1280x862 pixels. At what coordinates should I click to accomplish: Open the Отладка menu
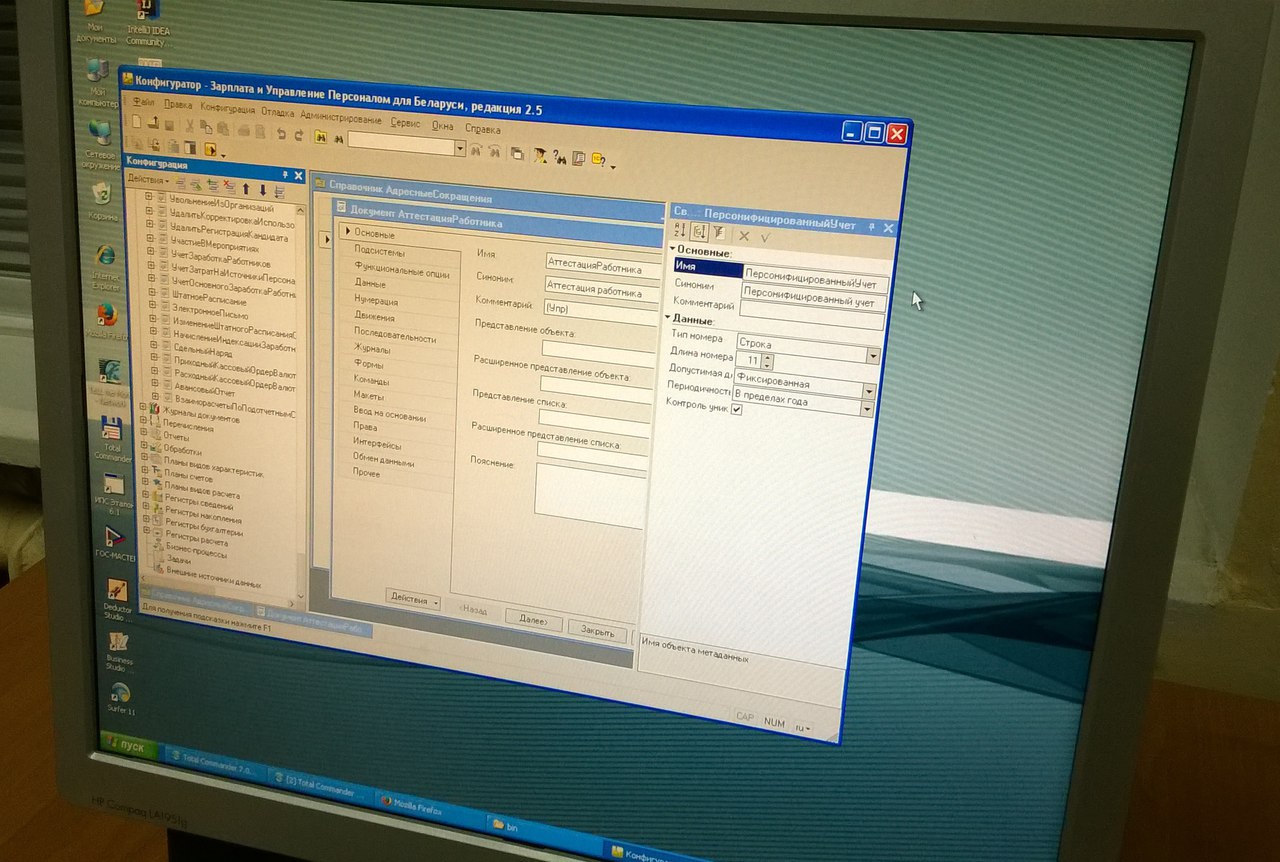pos(278,112)
